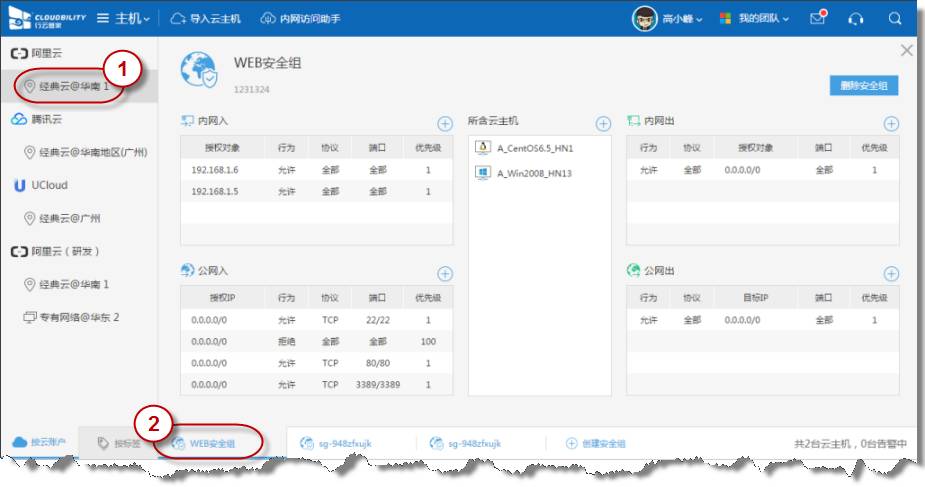Viewport: 925px width, 487px height.
Task: Select the A_CentOS6.5_HN1 host entry
Action: 535,148
